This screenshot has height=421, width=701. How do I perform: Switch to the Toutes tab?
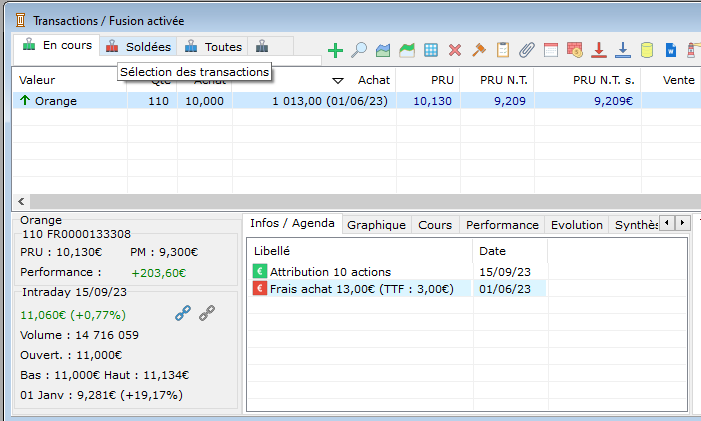[x=213, y=46]
